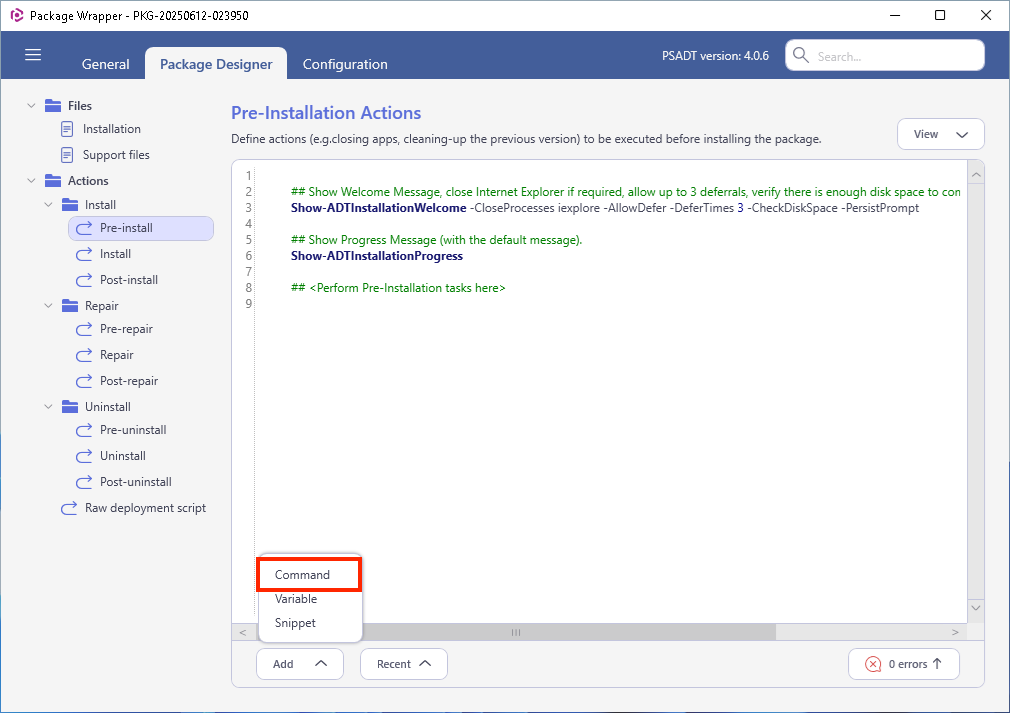Open the Pre-repair action
The height and width of the screenshot is (713, 1010).
(x=126, y=329)
